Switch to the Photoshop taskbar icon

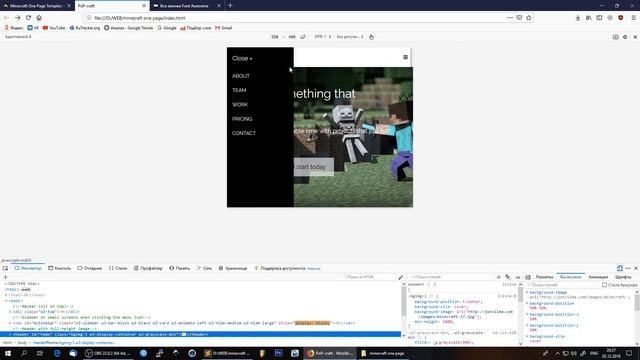point(279,353)
